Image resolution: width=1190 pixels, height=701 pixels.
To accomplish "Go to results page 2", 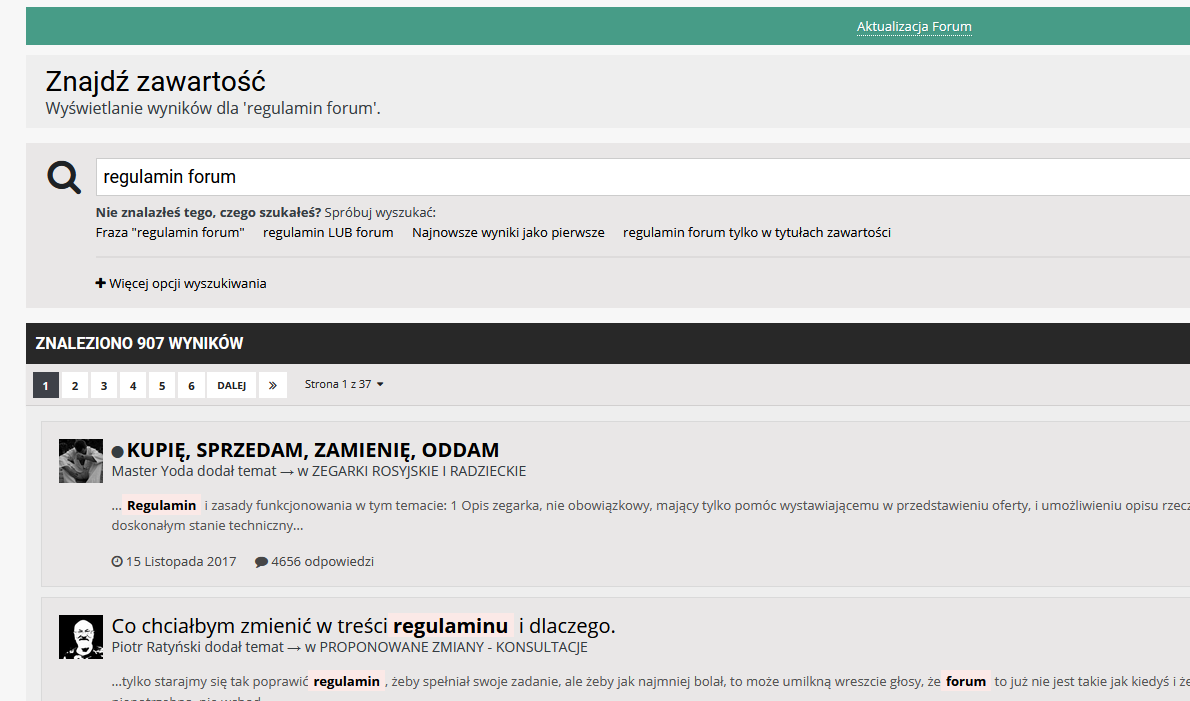I will (x=75, y=385).
